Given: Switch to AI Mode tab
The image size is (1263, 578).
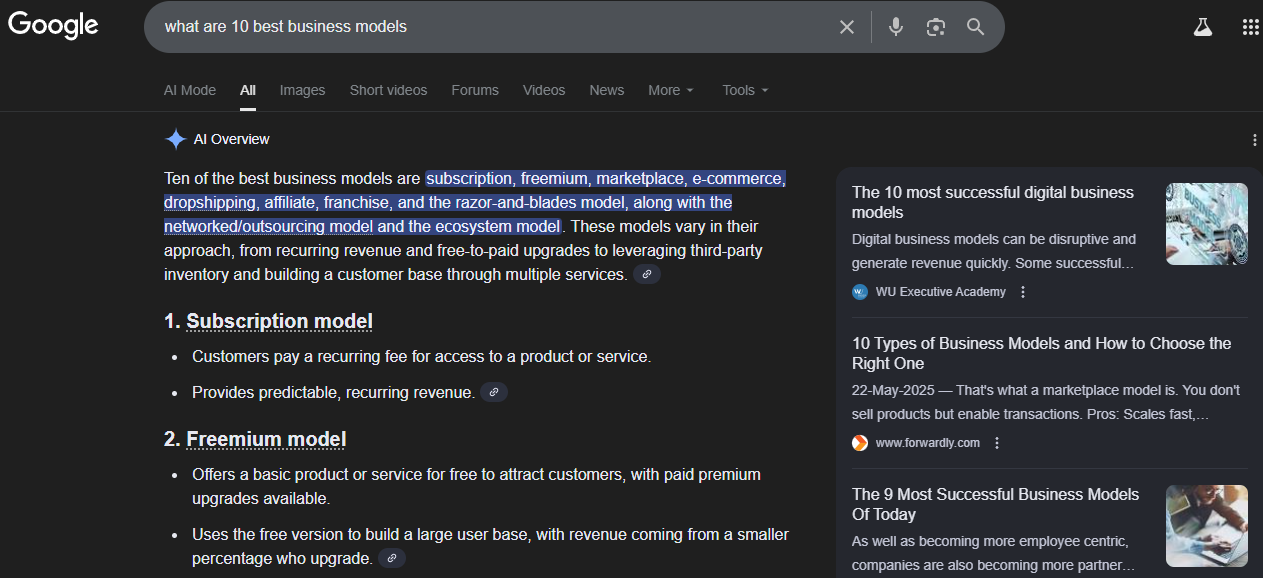Looking at the screenshot, I should (190, 90).
